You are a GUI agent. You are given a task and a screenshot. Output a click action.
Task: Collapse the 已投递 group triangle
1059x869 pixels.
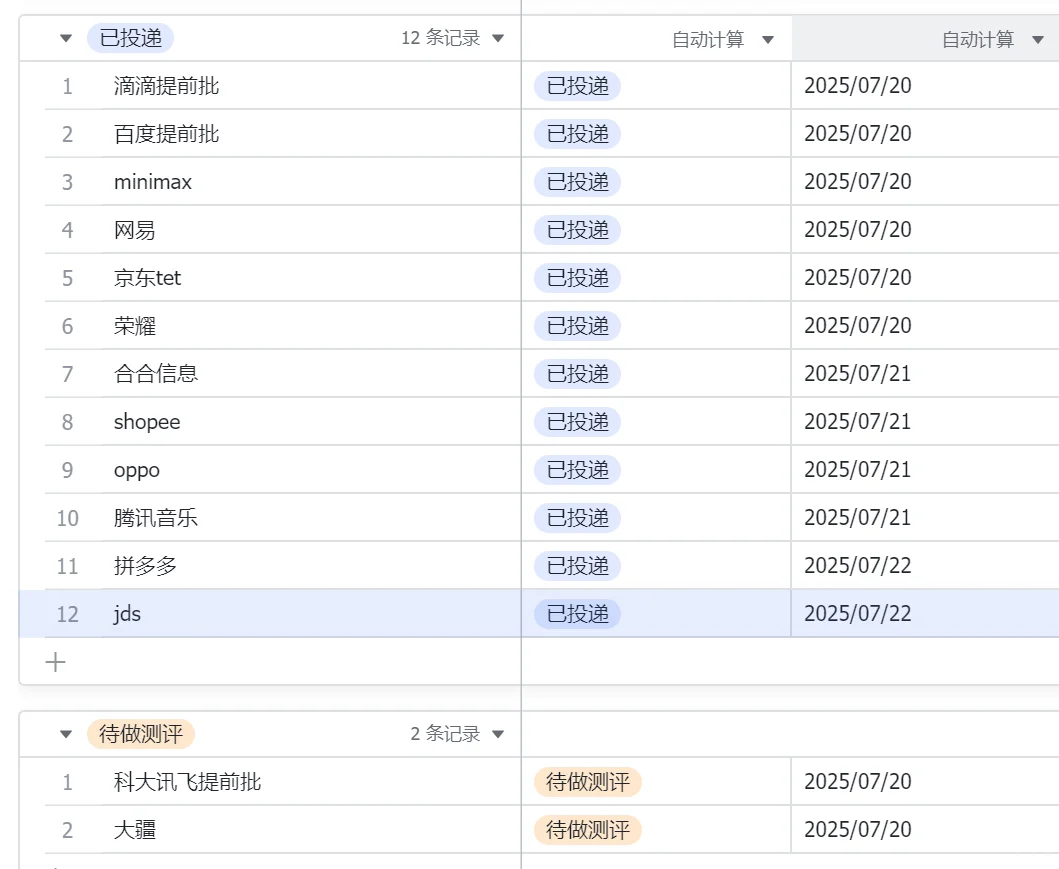click(66, 38)
